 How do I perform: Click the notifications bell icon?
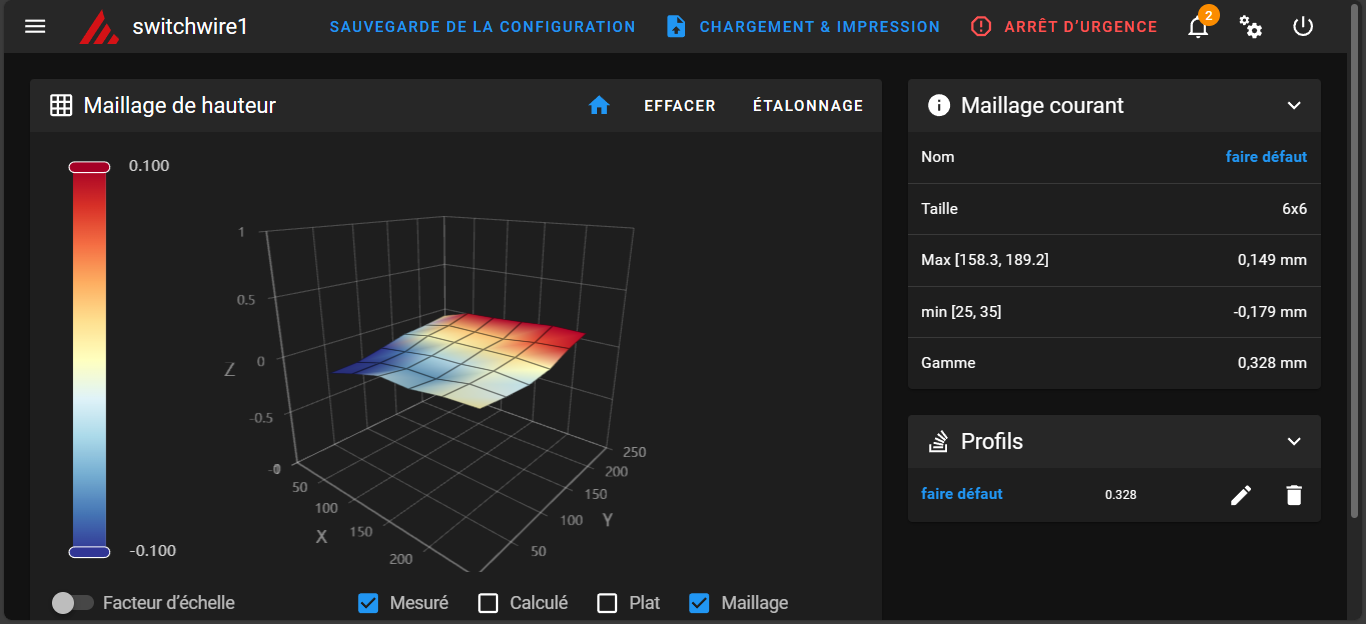click(x=1198, y=27)
